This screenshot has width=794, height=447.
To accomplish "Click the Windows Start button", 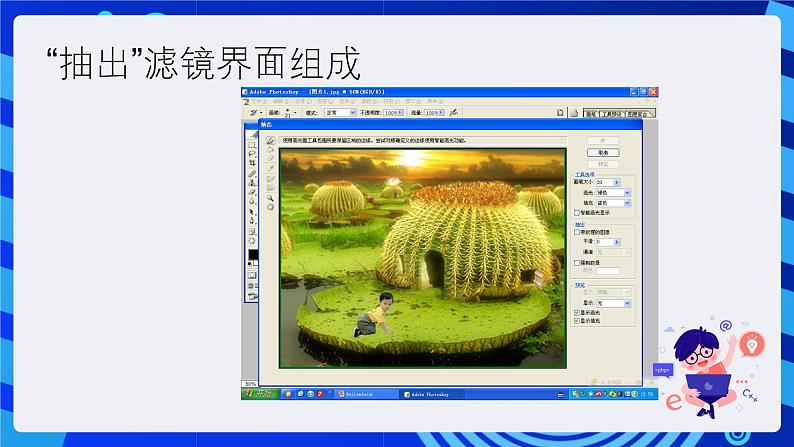I will point(260,394).
